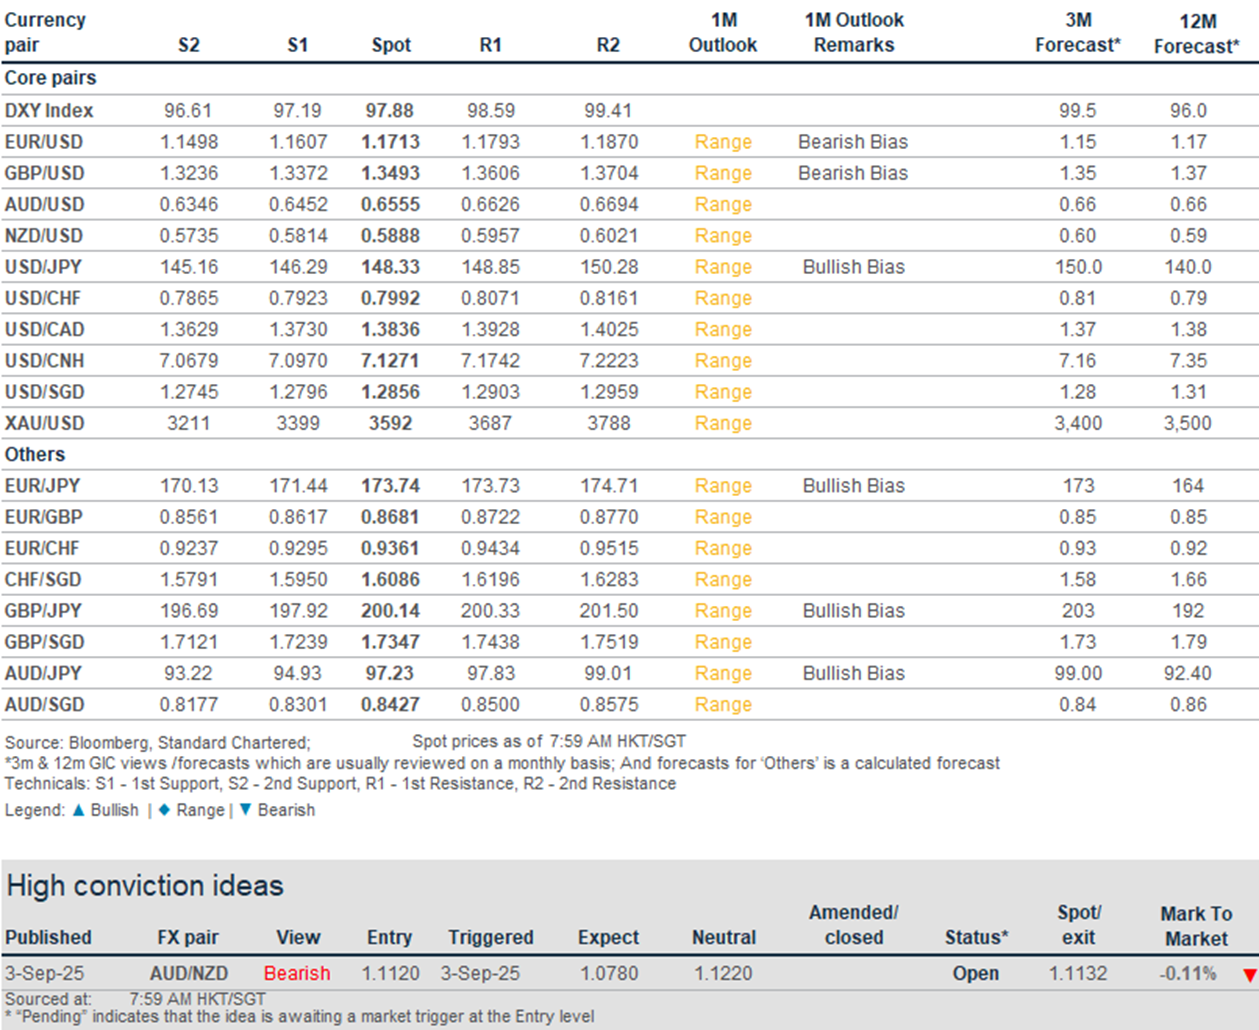Click the Mark To Market value -0.11%
This screenshot has height=1030, width=1259.
(1188, 973)
